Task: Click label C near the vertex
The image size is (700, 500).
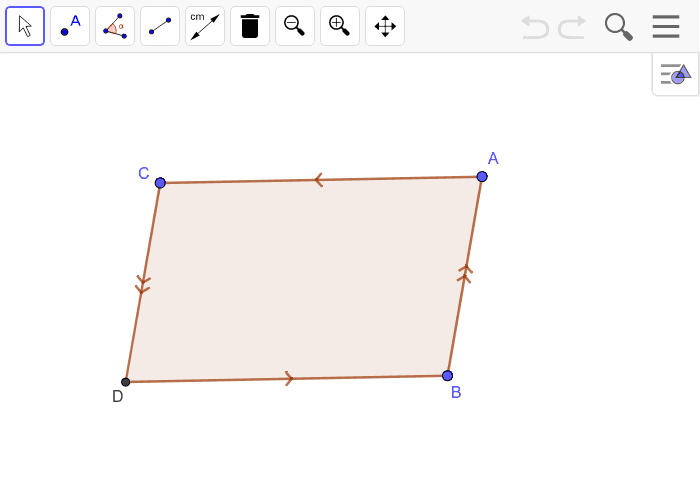Action: pyautogui.click(x=144, y=173)
